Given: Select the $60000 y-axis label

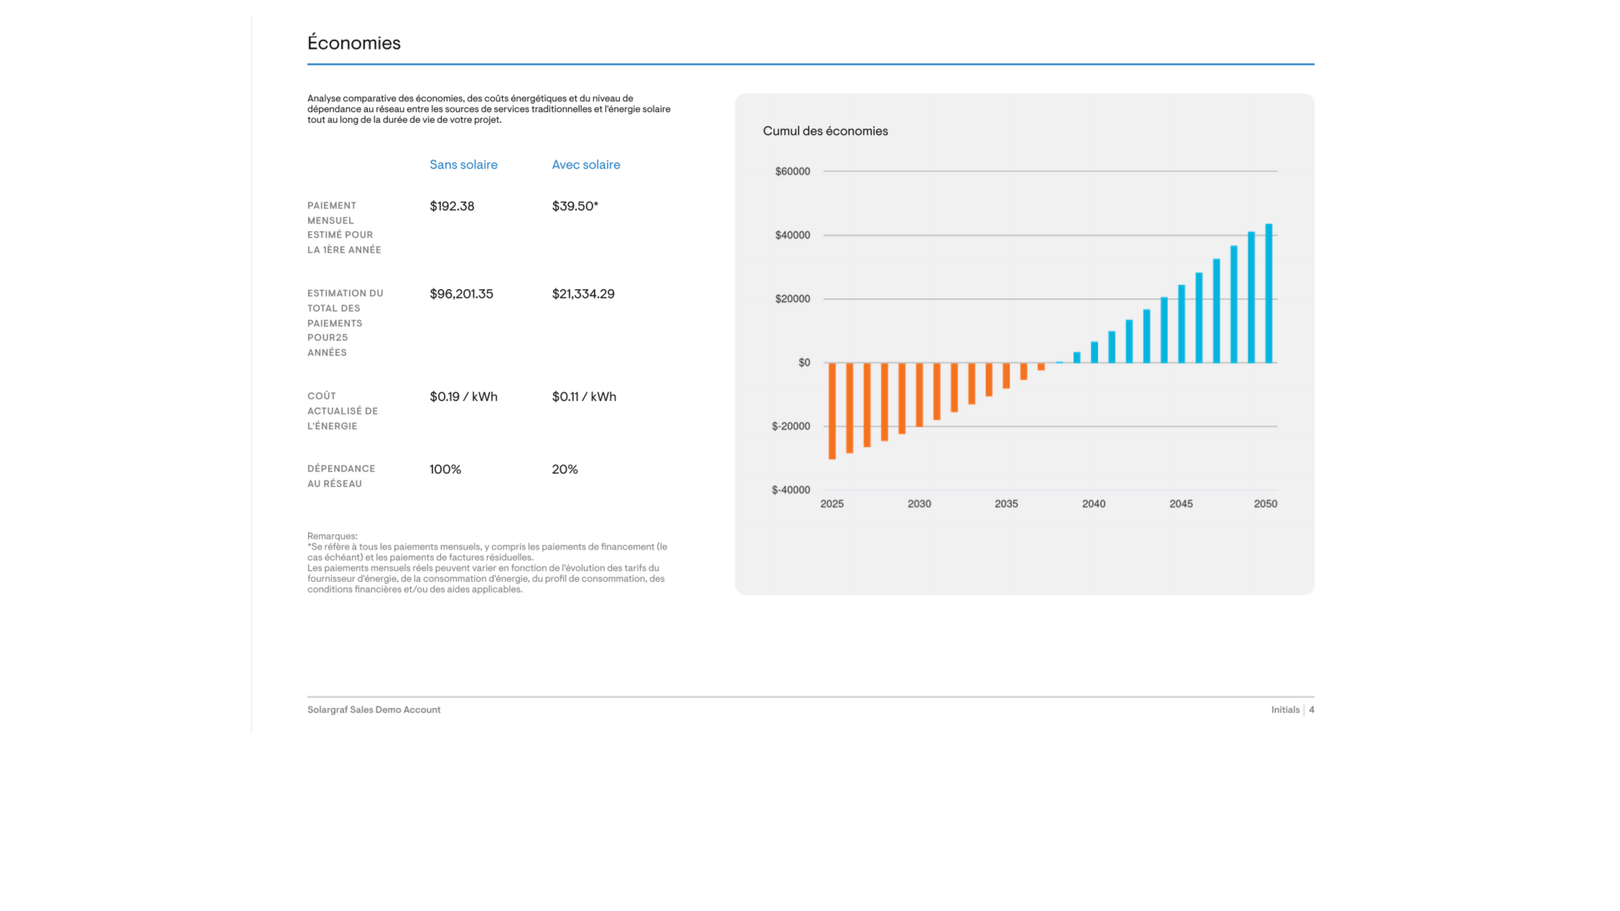Looking at the screenshot, I should click(x=792, y=172).
